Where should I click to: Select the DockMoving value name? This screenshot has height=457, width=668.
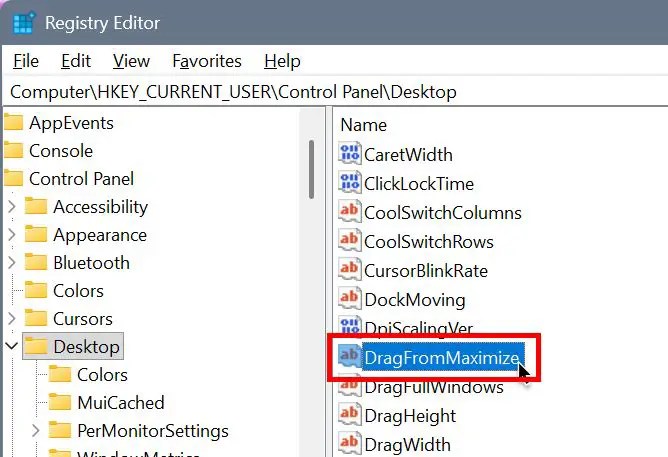pos(415,299)
